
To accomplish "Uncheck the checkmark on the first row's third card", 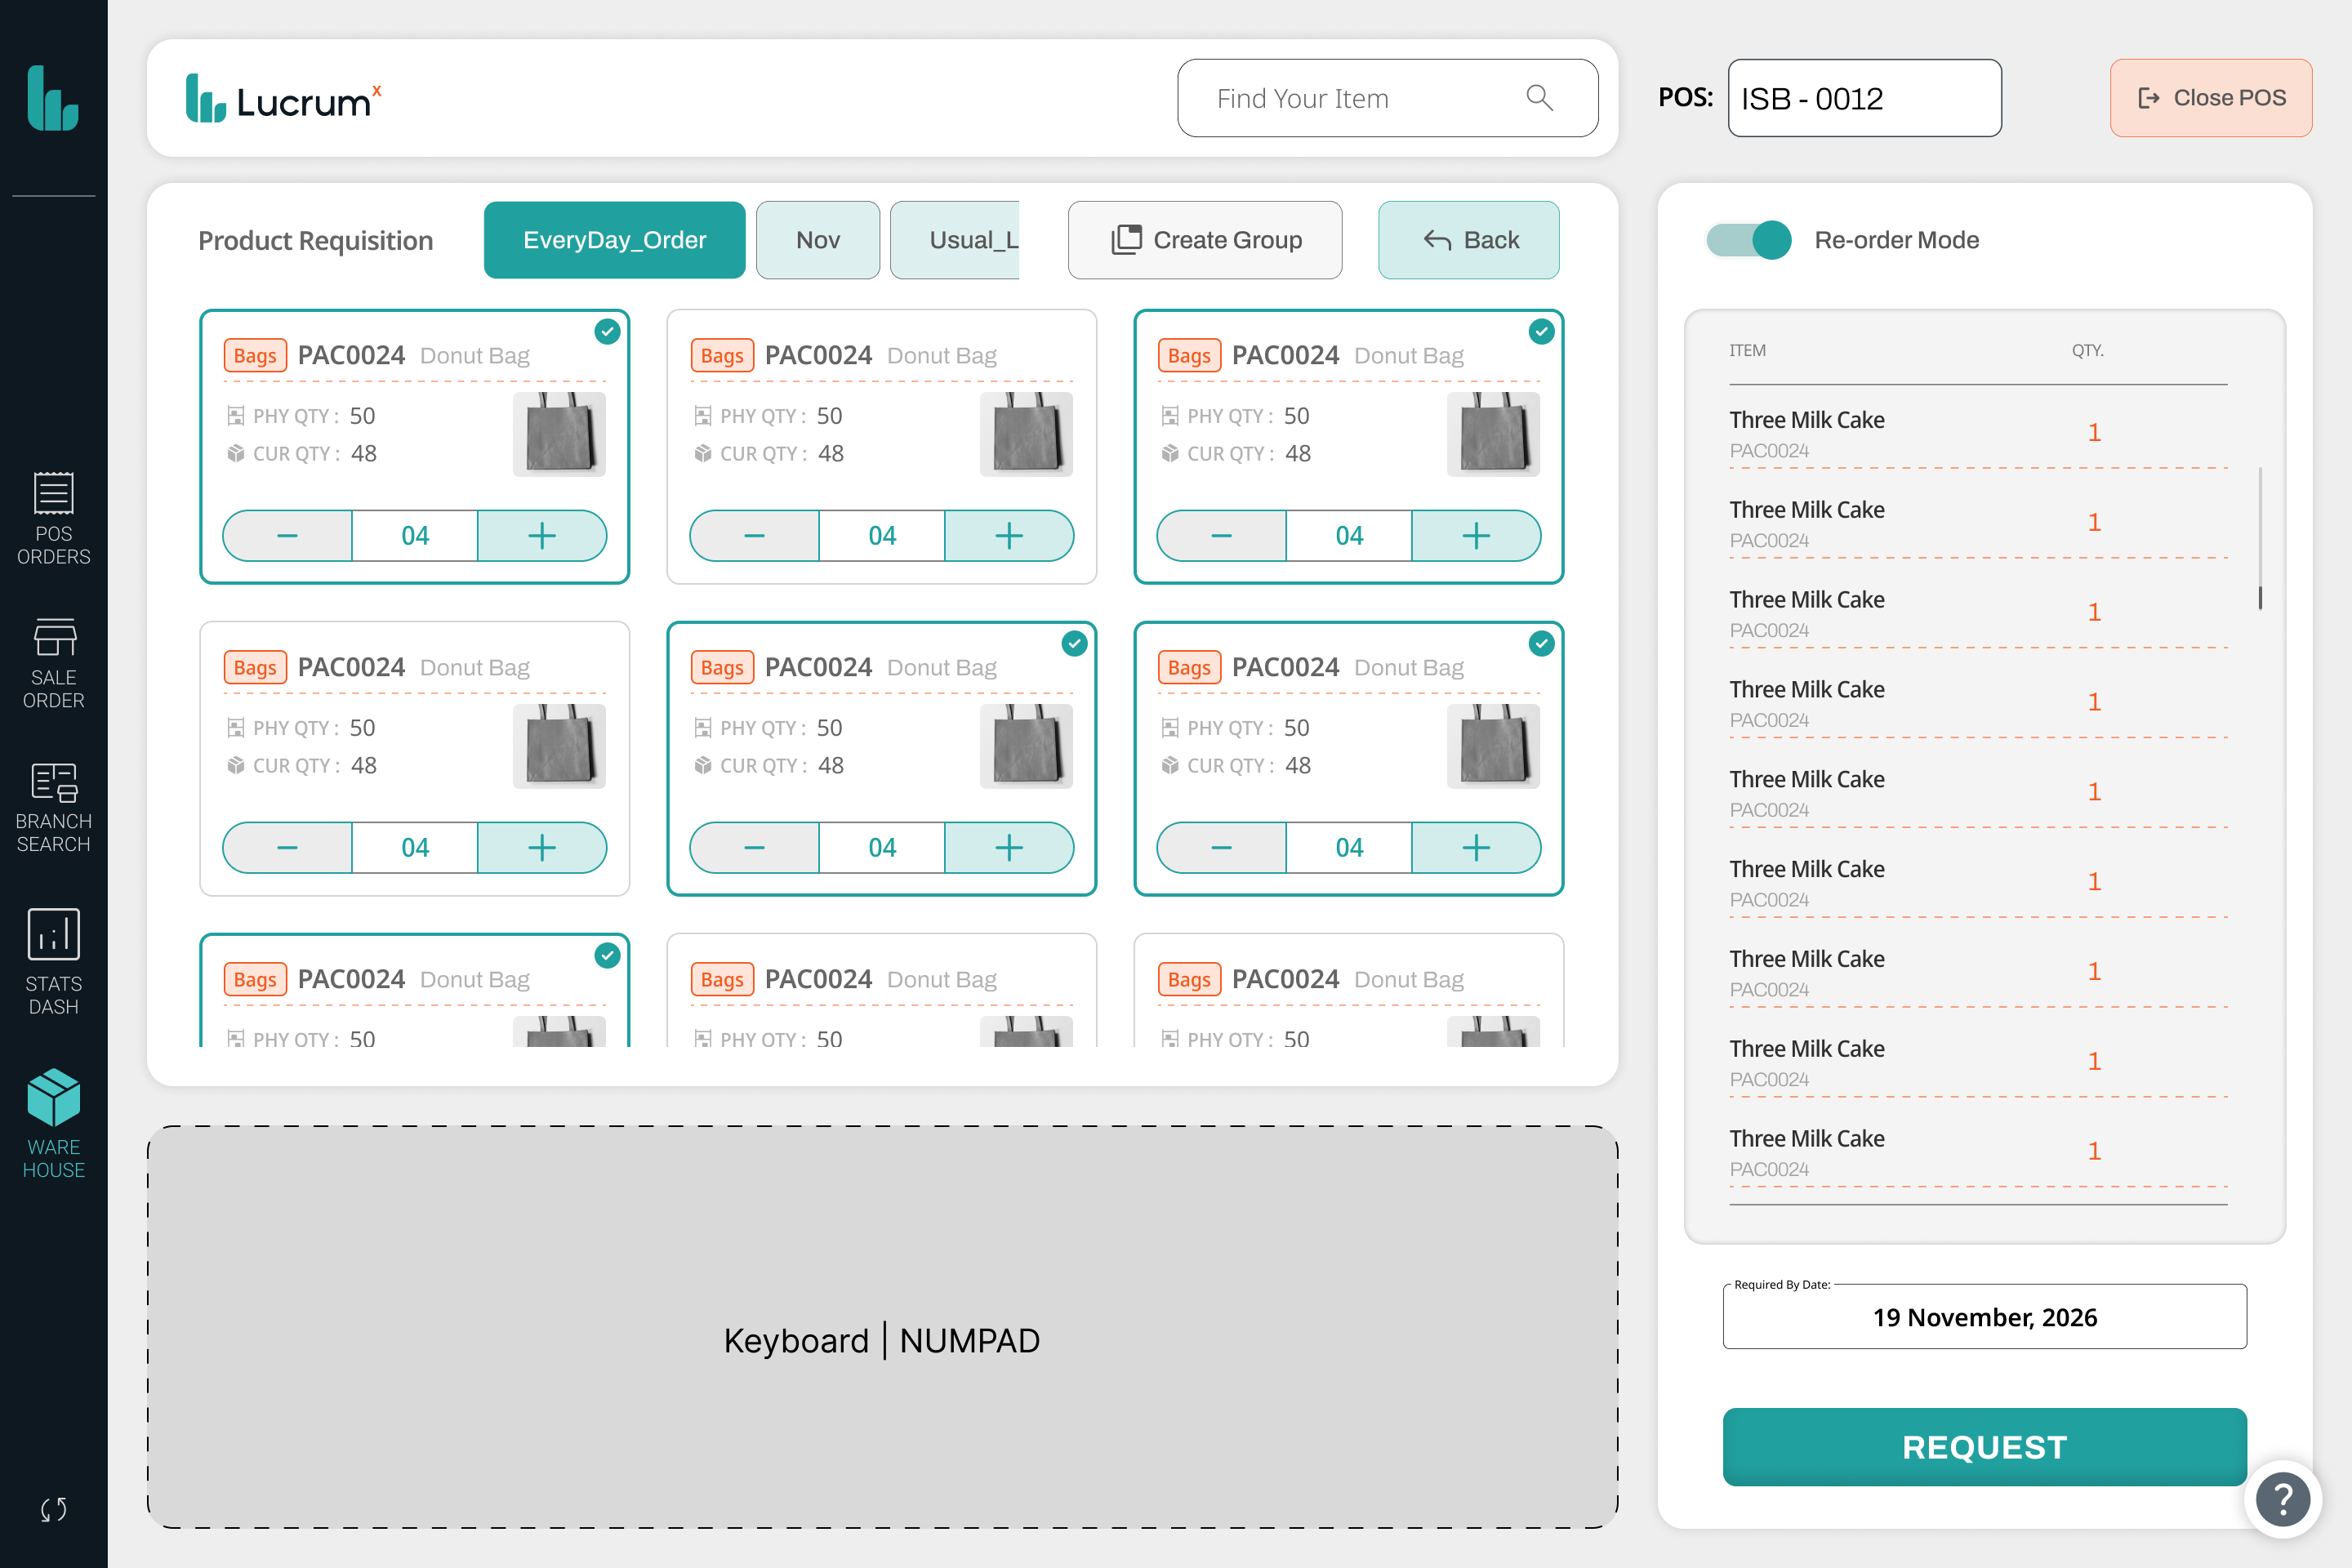I will pos(1541,331).
